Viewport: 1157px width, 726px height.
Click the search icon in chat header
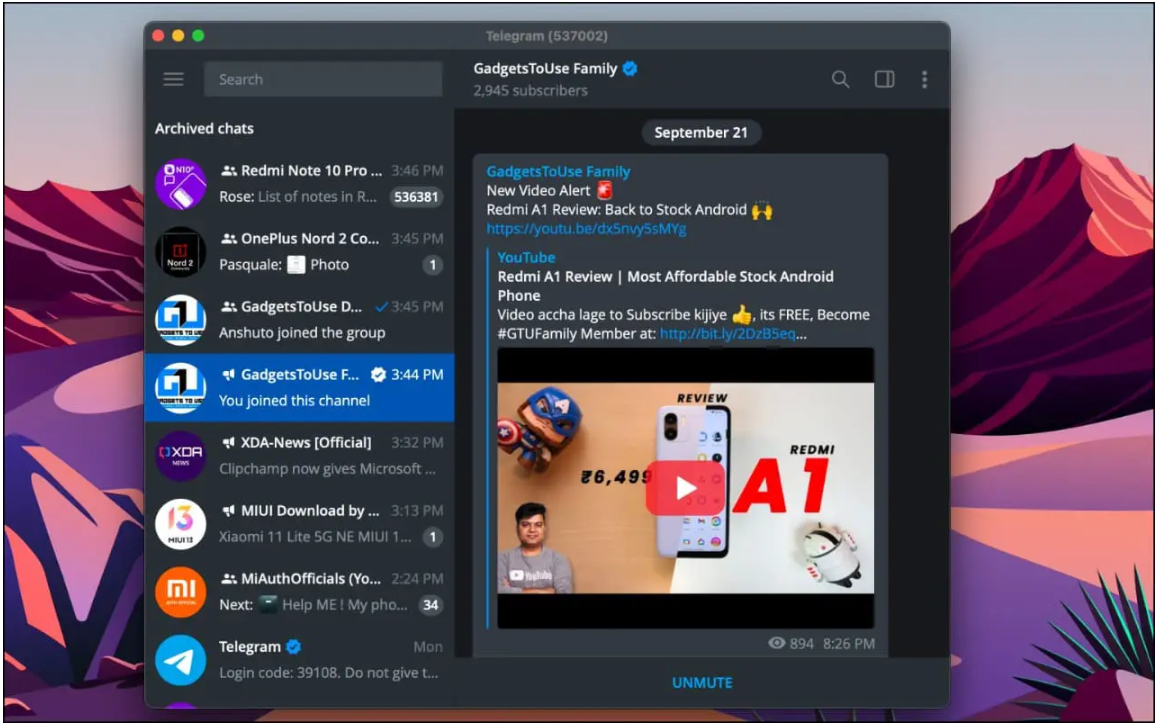coord(840,79)
